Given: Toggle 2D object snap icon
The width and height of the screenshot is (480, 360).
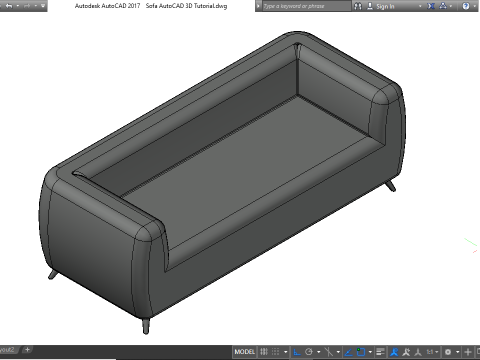Looking at the screenshot, I should coord(361,352).
